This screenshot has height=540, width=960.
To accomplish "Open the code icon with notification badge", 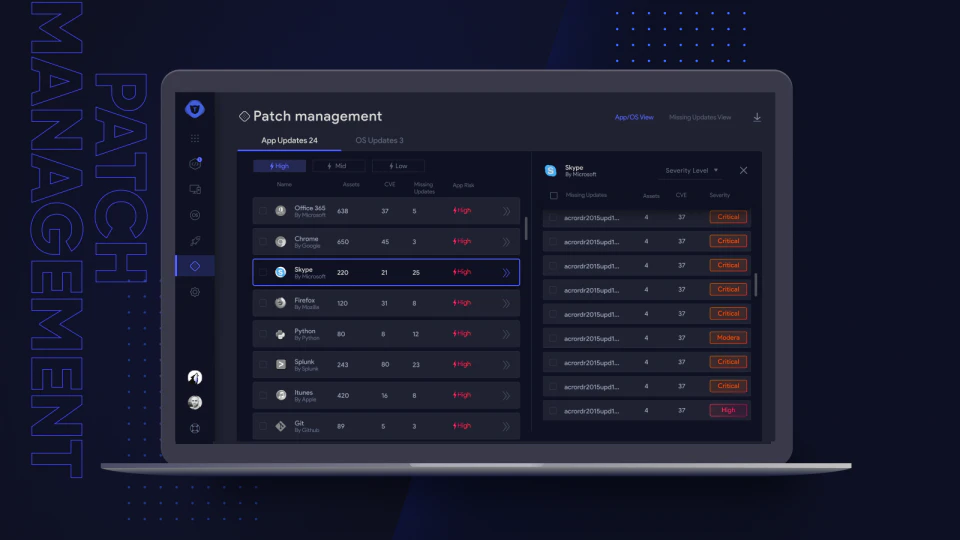I will 195,163.
